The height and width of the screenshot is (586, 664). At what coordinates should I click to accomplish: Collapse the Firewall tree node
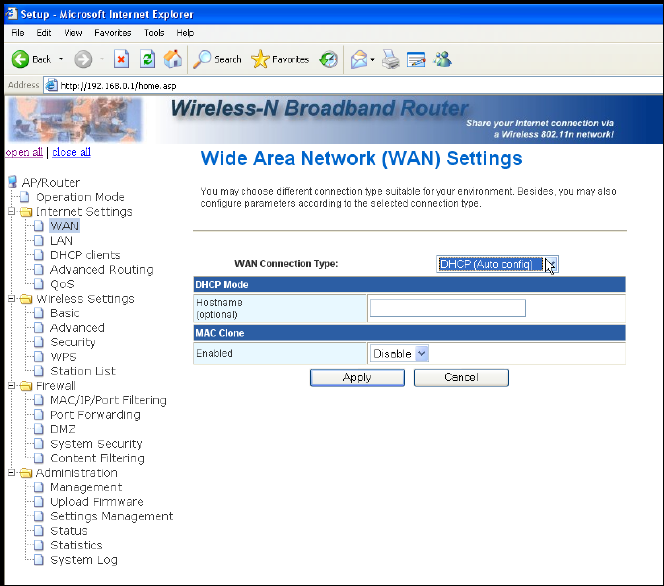click(11, 385)
